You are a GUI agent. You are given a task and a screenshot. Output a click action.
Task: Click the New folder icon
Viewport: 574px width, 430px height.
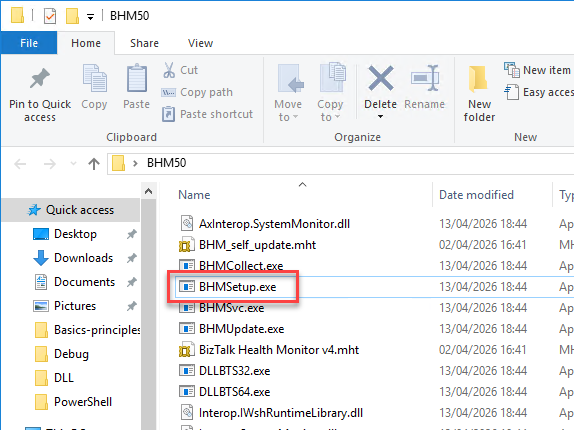[x=478, y=79]
